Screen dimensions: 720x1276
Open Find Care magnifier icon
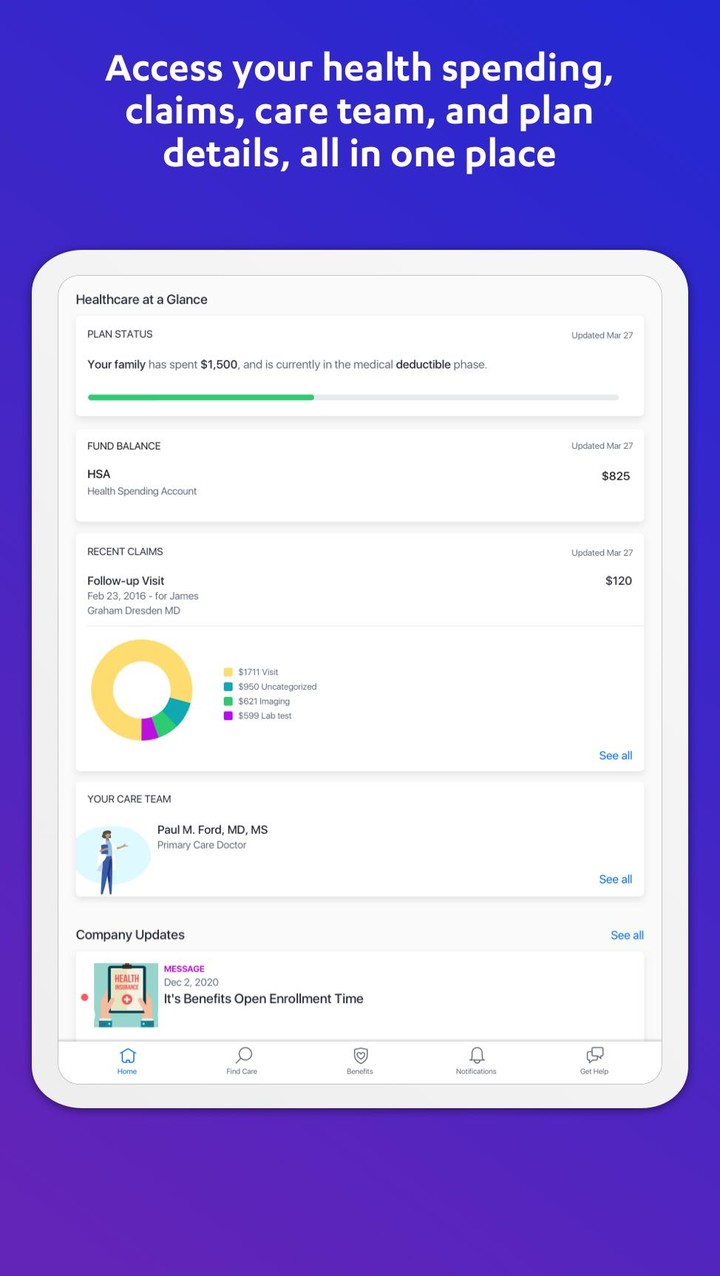tap(242, 1056)
